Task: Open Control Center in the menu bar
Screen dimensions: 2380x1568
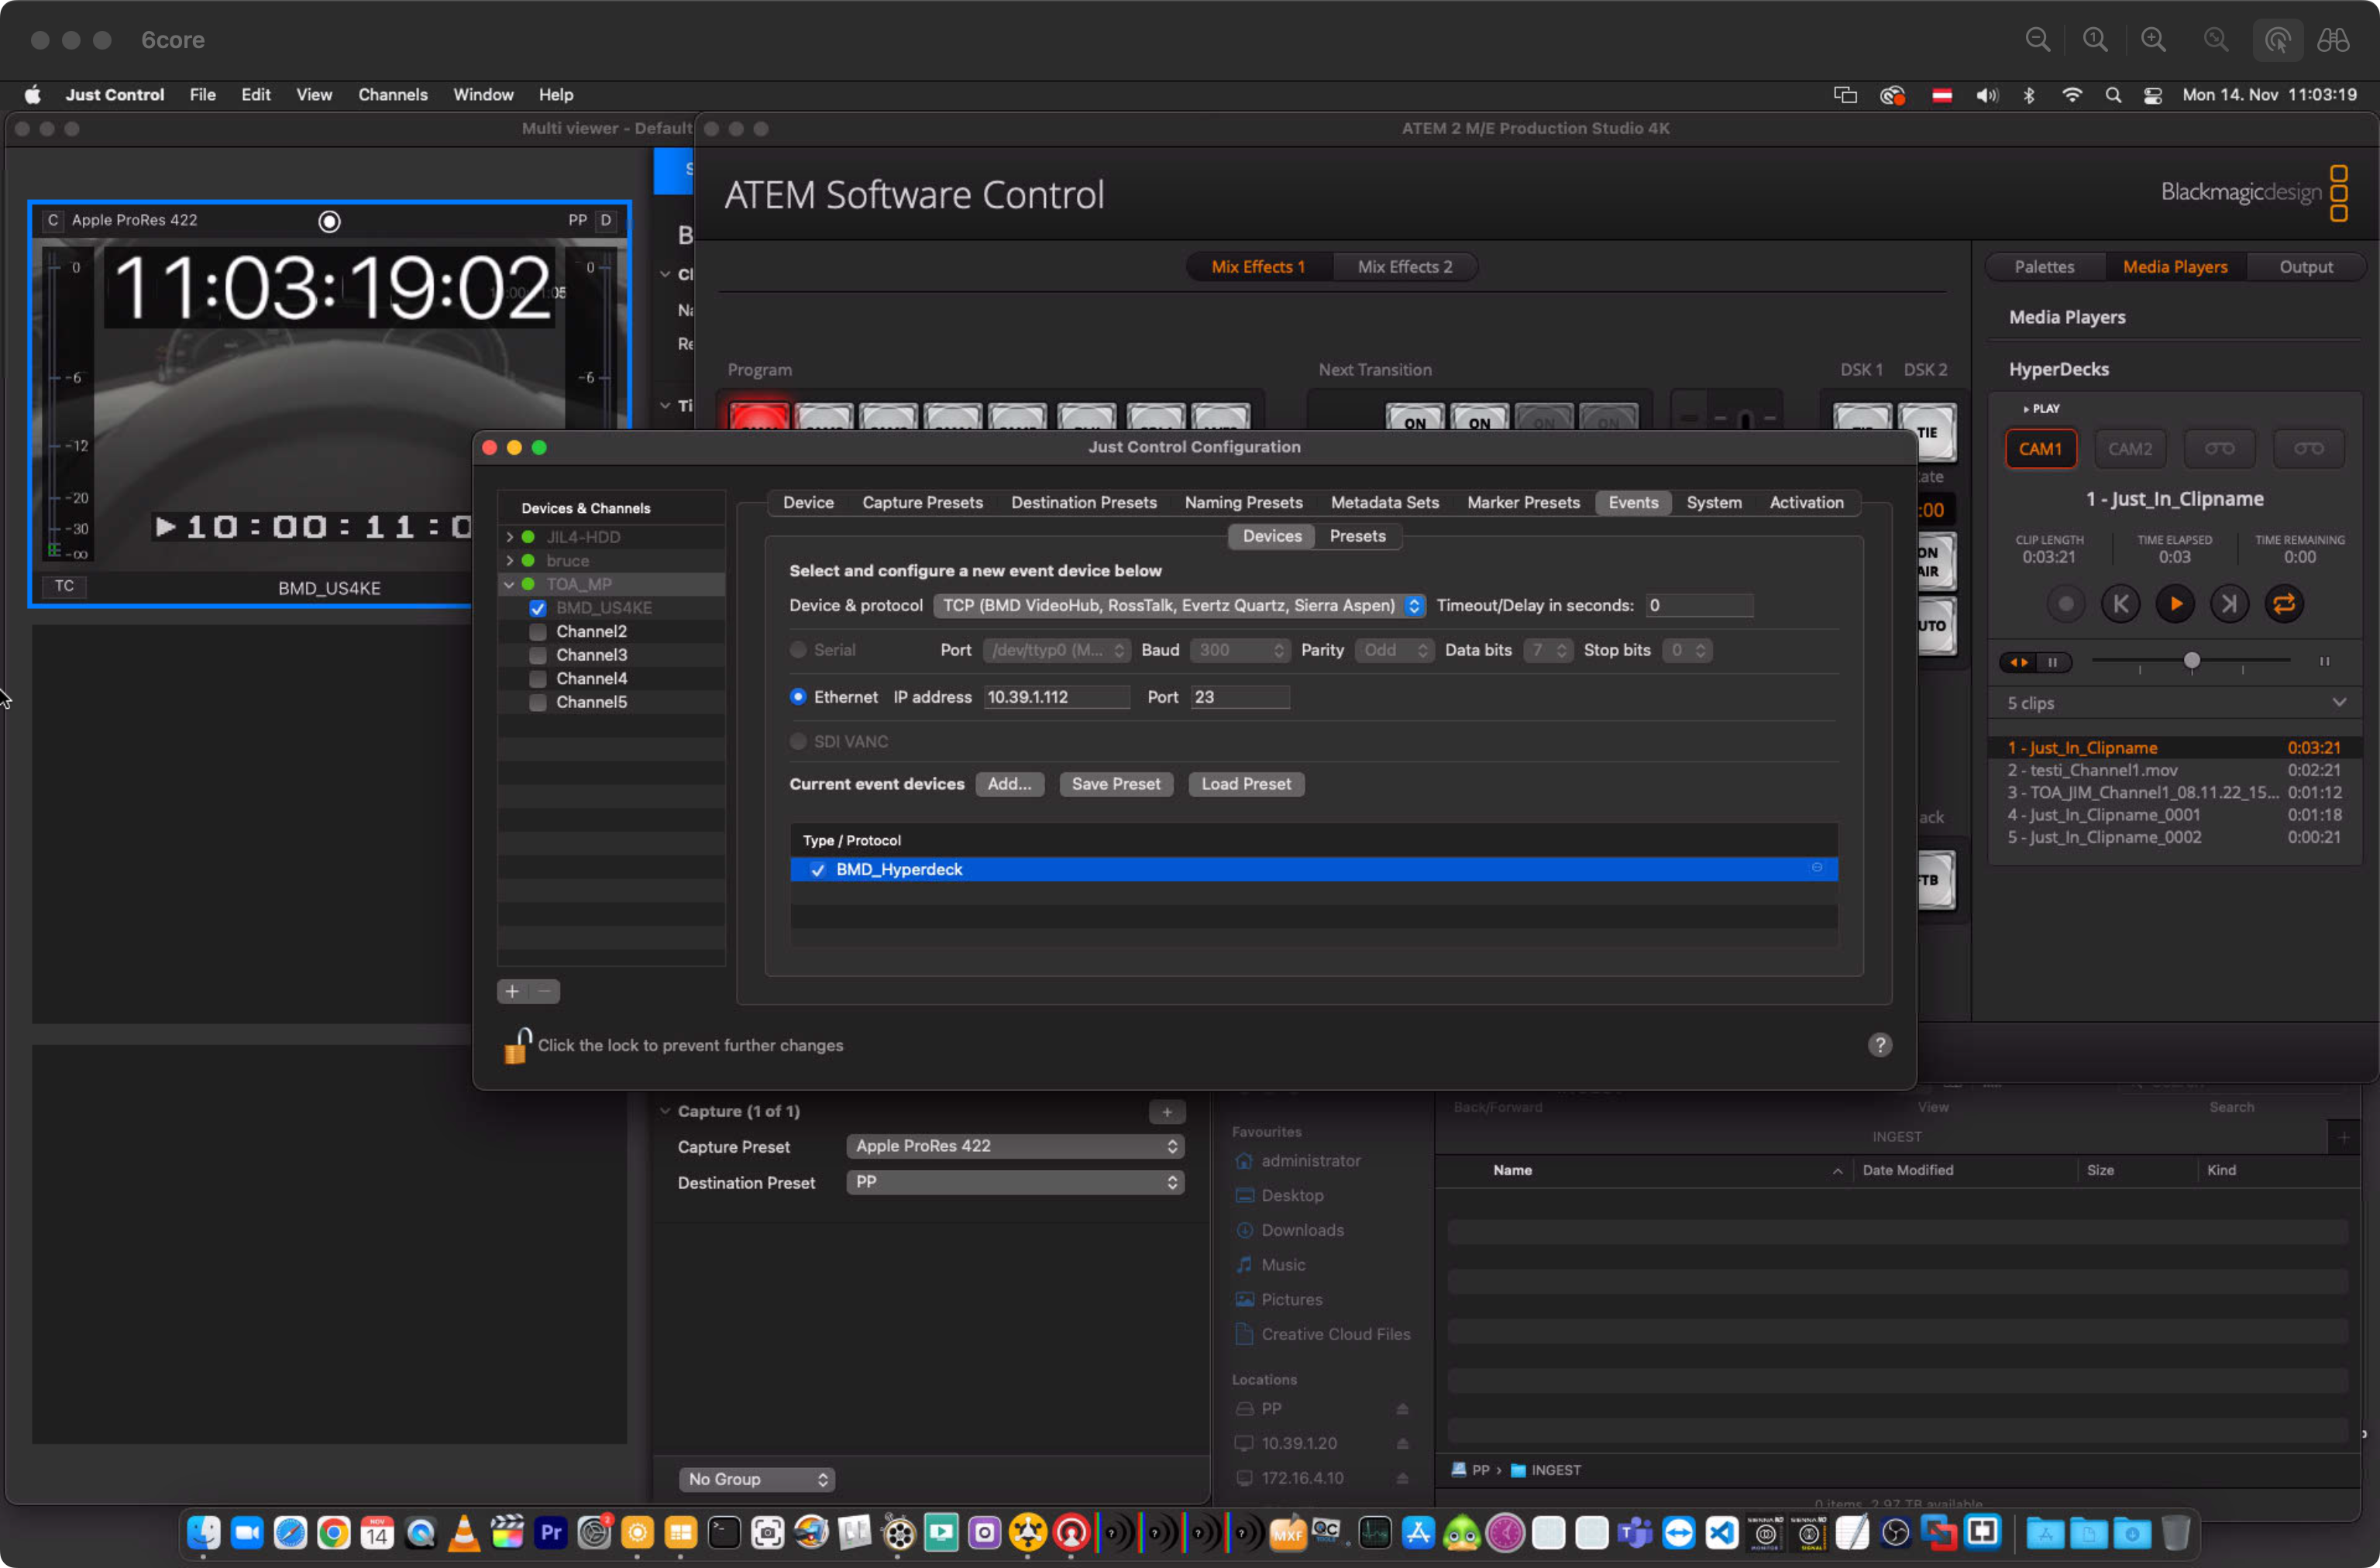Action: [x=2152, y=95]
